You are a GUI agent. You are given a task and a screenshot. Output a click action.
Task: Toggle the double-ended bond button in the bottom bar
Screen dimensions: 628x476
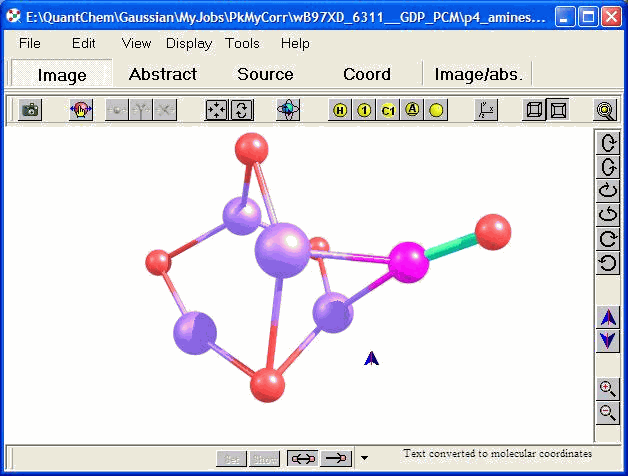click(x=302, y=458)
